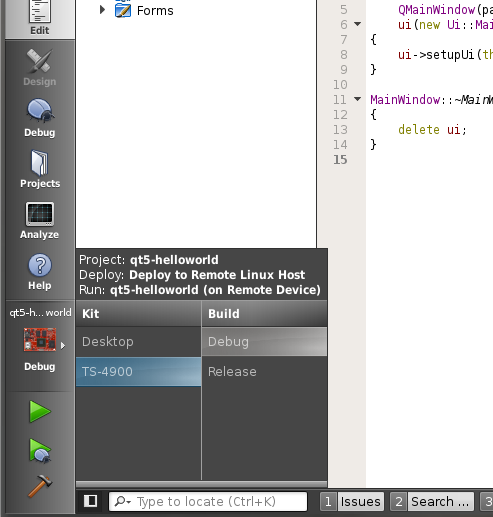Run the project with green play button

tap(40, 412)
